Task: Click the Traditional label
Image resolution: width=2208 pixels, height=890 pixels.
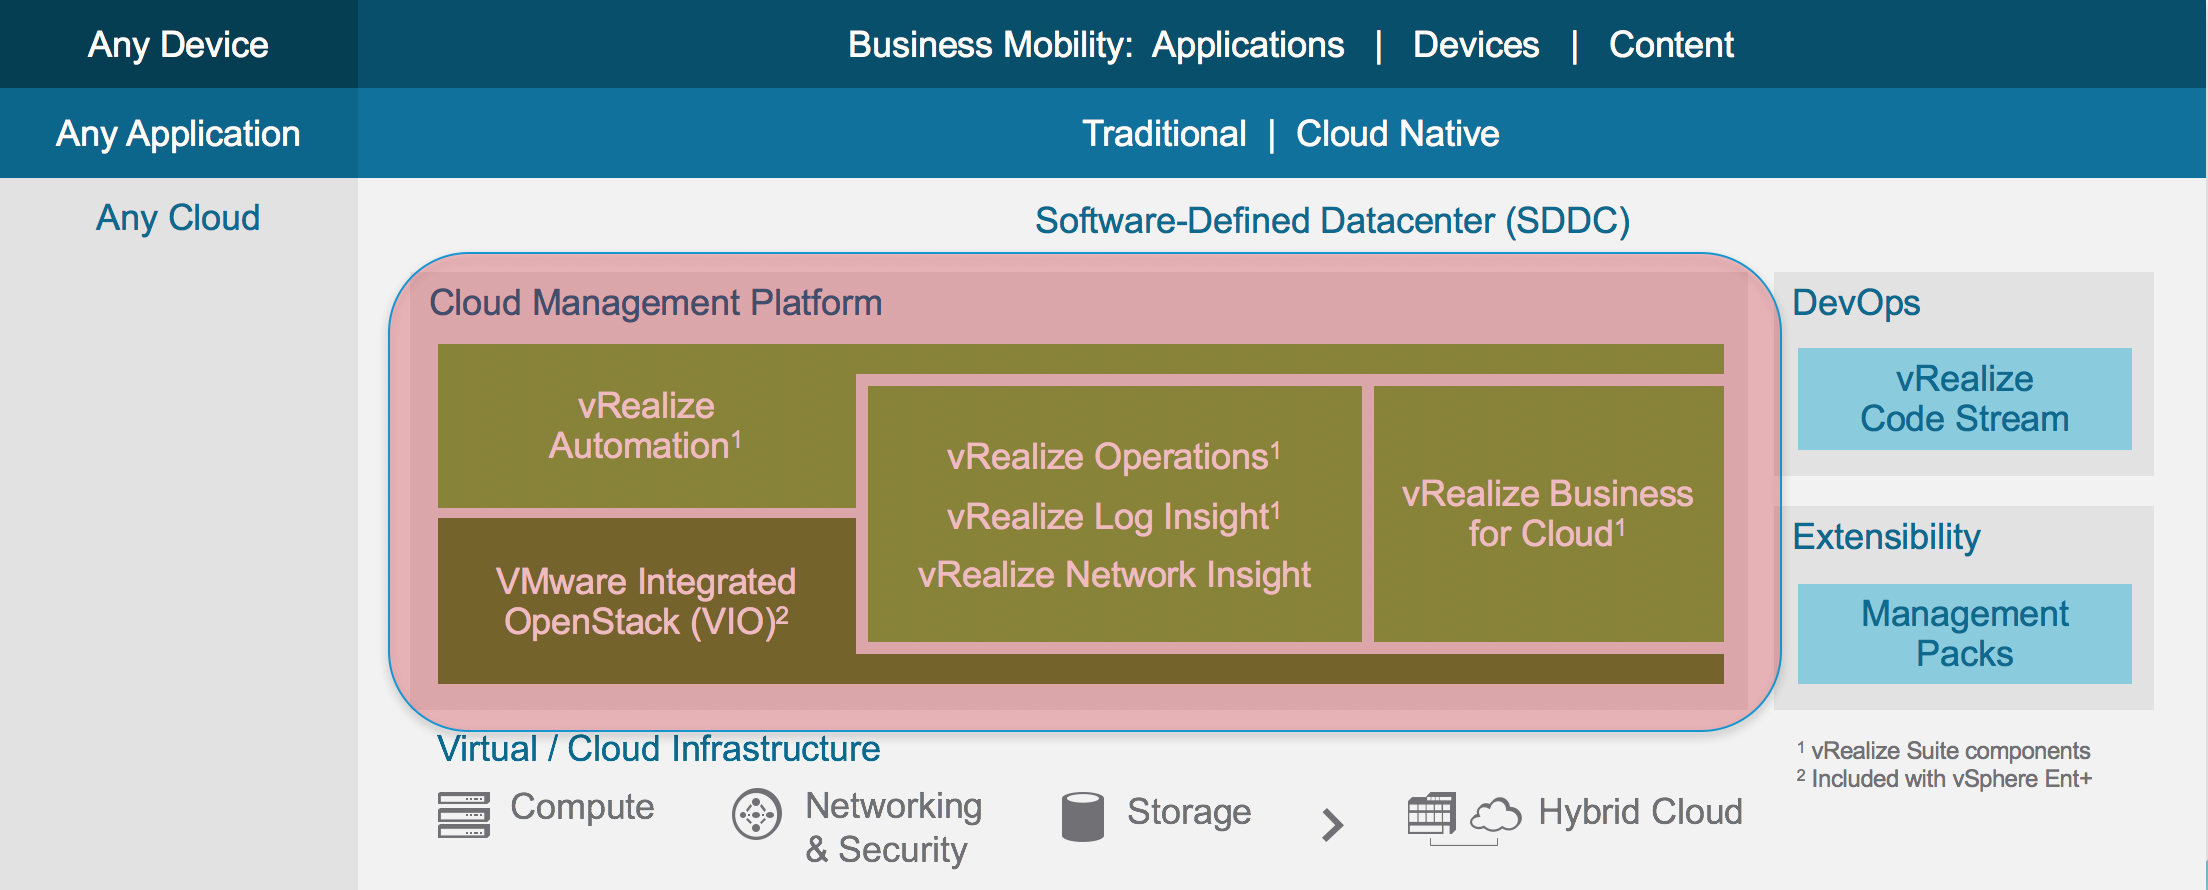Action: pos(1164,134)
